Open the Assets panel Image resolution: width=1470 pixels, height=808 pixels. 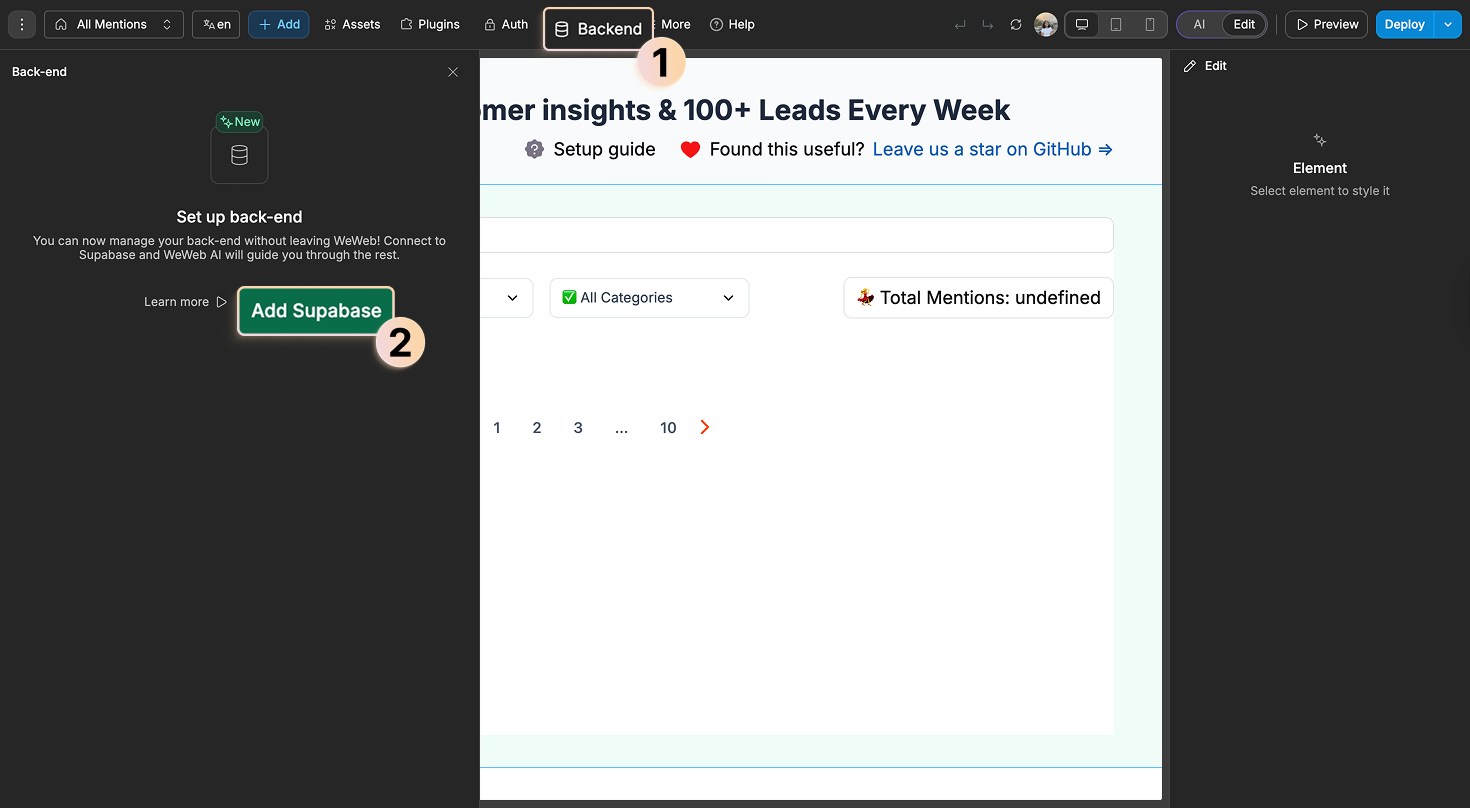pyautogui.click(x=352, y=24)
